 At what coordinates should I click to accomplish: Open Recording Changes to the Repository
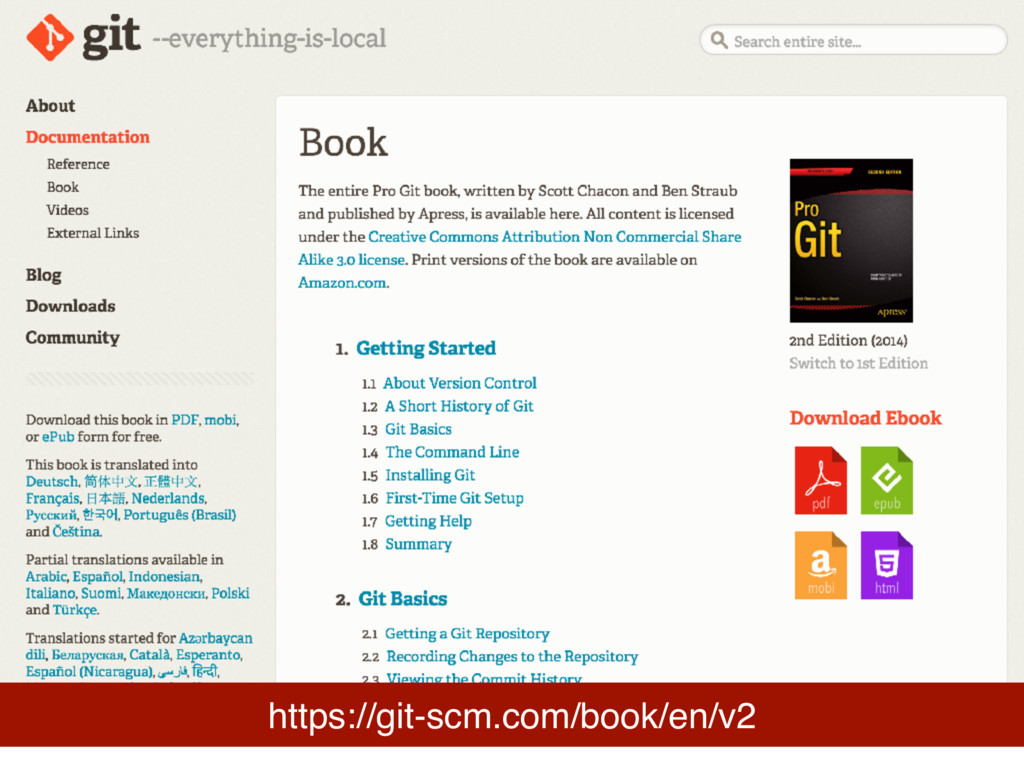(512, 656)
